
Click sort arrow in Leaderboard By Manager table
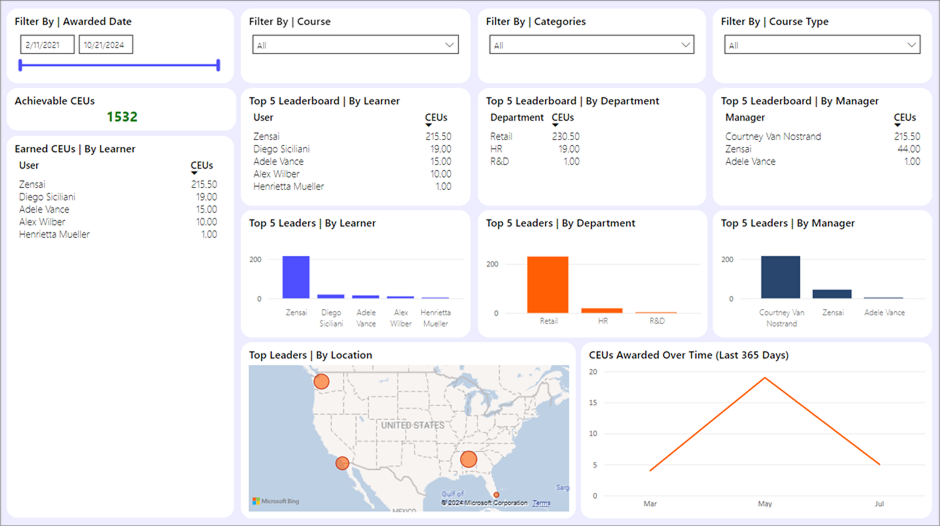[x=897, y=126]
